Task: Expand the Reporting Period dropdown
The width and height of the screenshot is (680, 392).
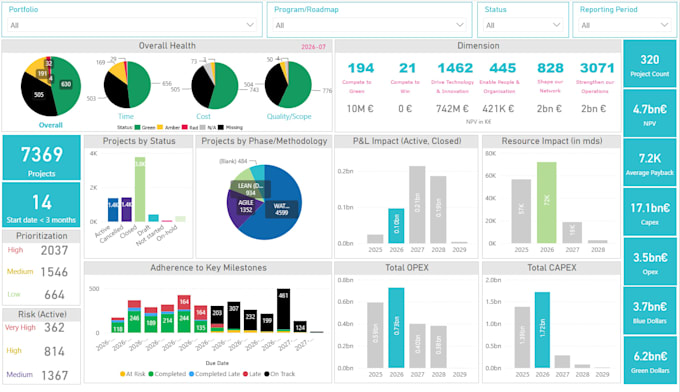Action: tap(625, 25)
